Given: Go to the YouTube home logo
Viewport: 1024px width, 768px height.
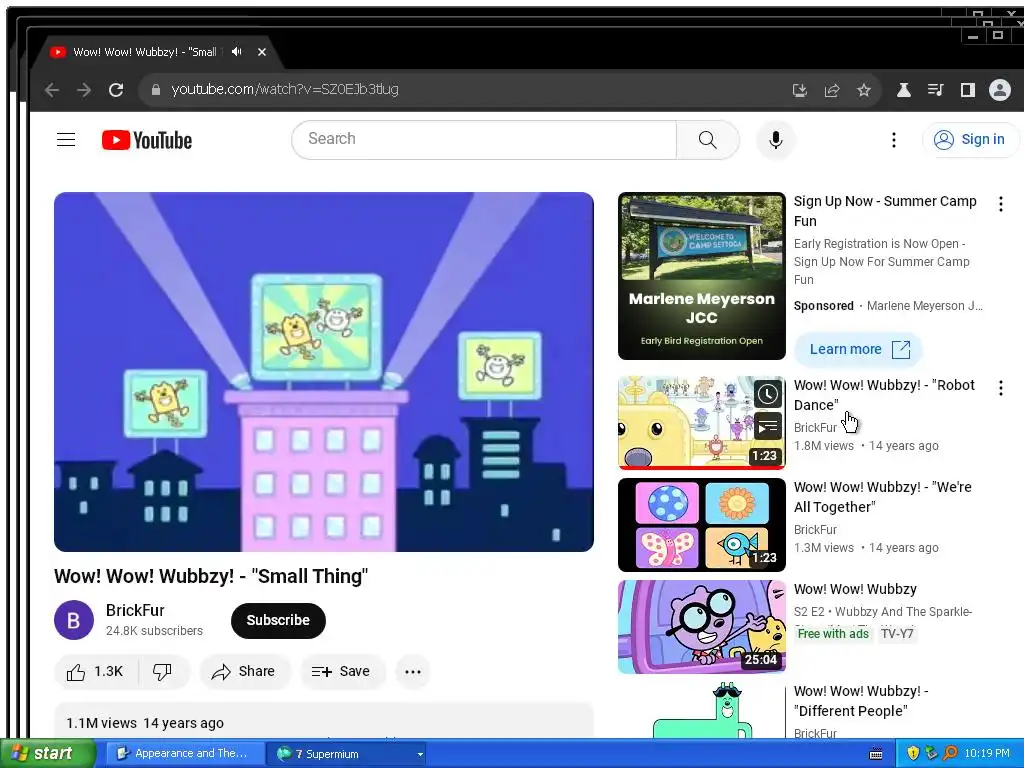Looking at the screenshot, I should [147, 140].
